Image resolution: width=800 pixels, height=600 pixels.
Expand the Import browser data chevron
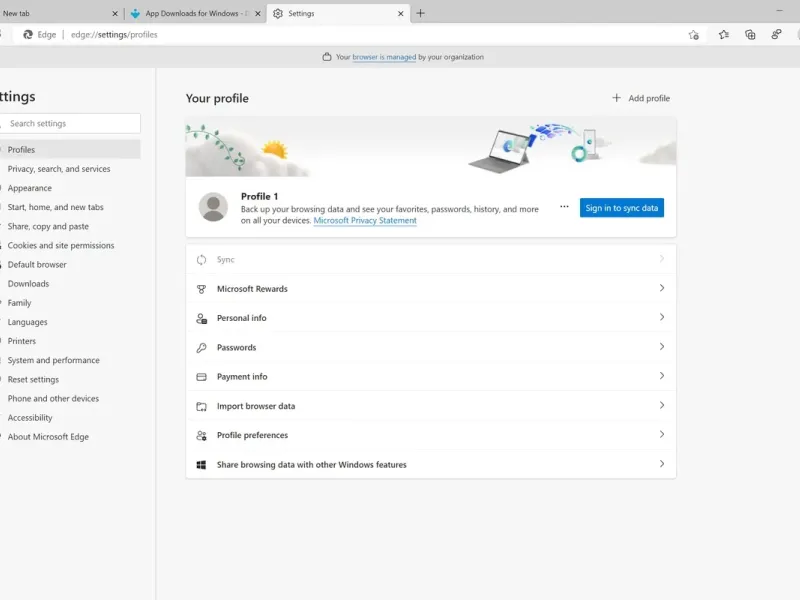662,406
